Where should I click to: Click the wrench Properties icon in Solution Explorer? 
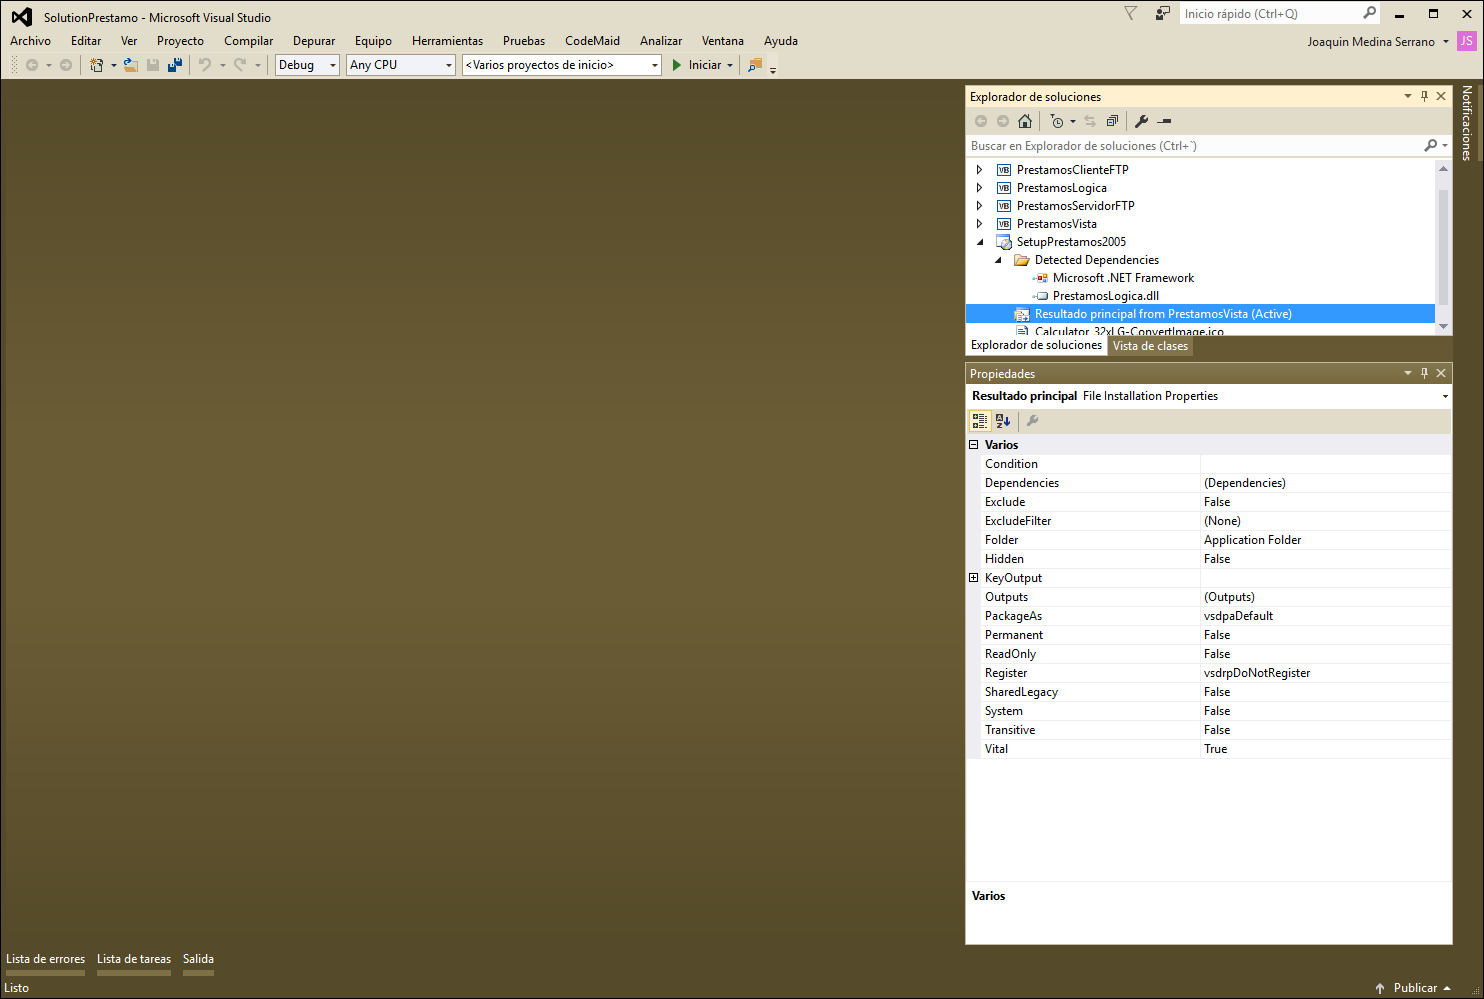1141,121
